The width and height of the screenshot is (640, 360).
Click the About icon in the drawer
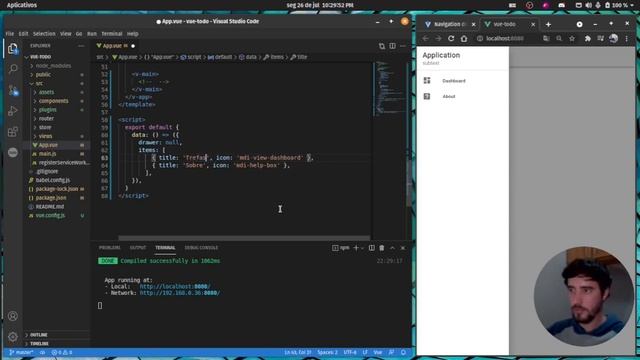coord(427,96)
